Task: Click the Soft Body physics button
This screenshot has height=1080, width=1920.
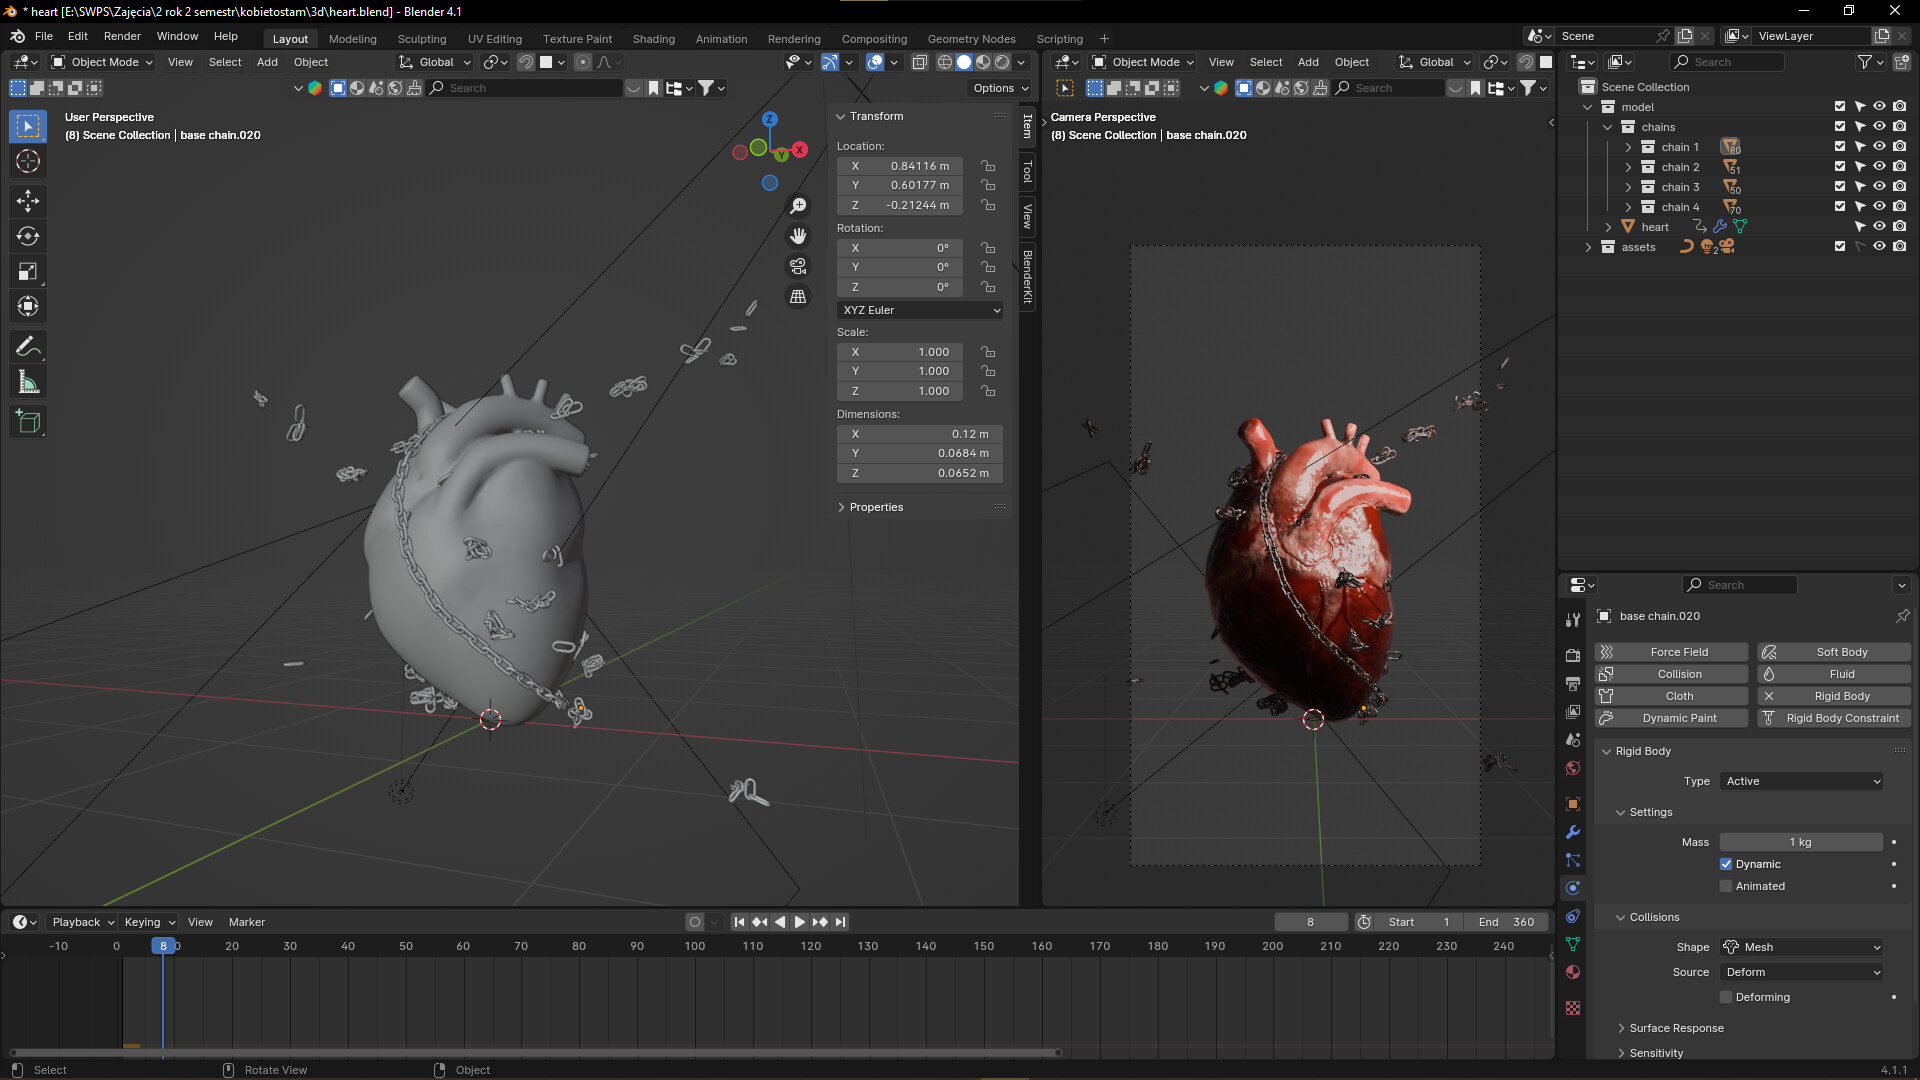Action: coord(1834,652)
